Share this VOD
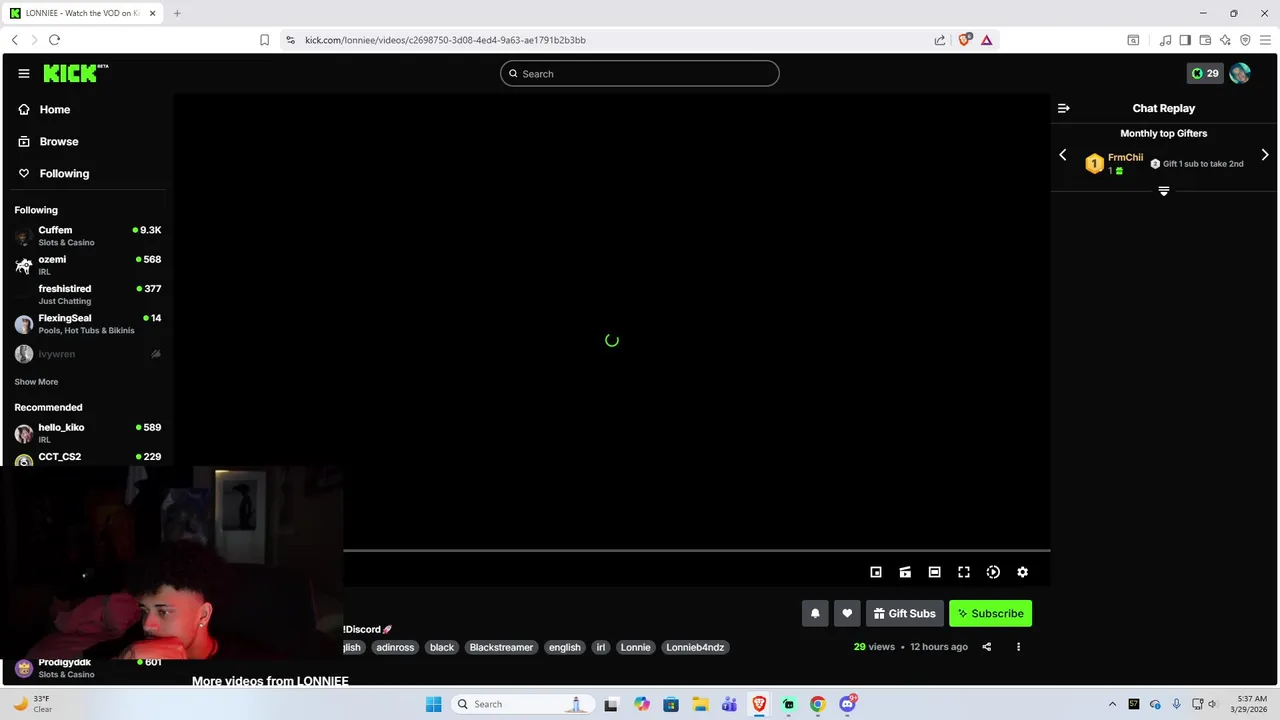 pyautogui.click(x=986, y=647)
